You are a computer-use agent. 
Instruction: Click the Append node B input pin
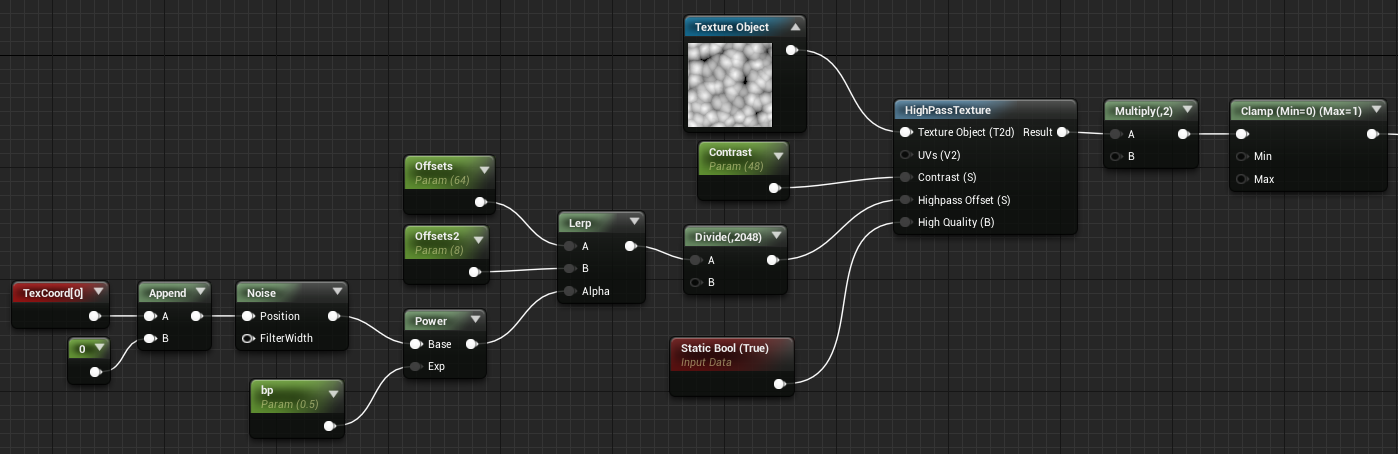tap(149, 338)
